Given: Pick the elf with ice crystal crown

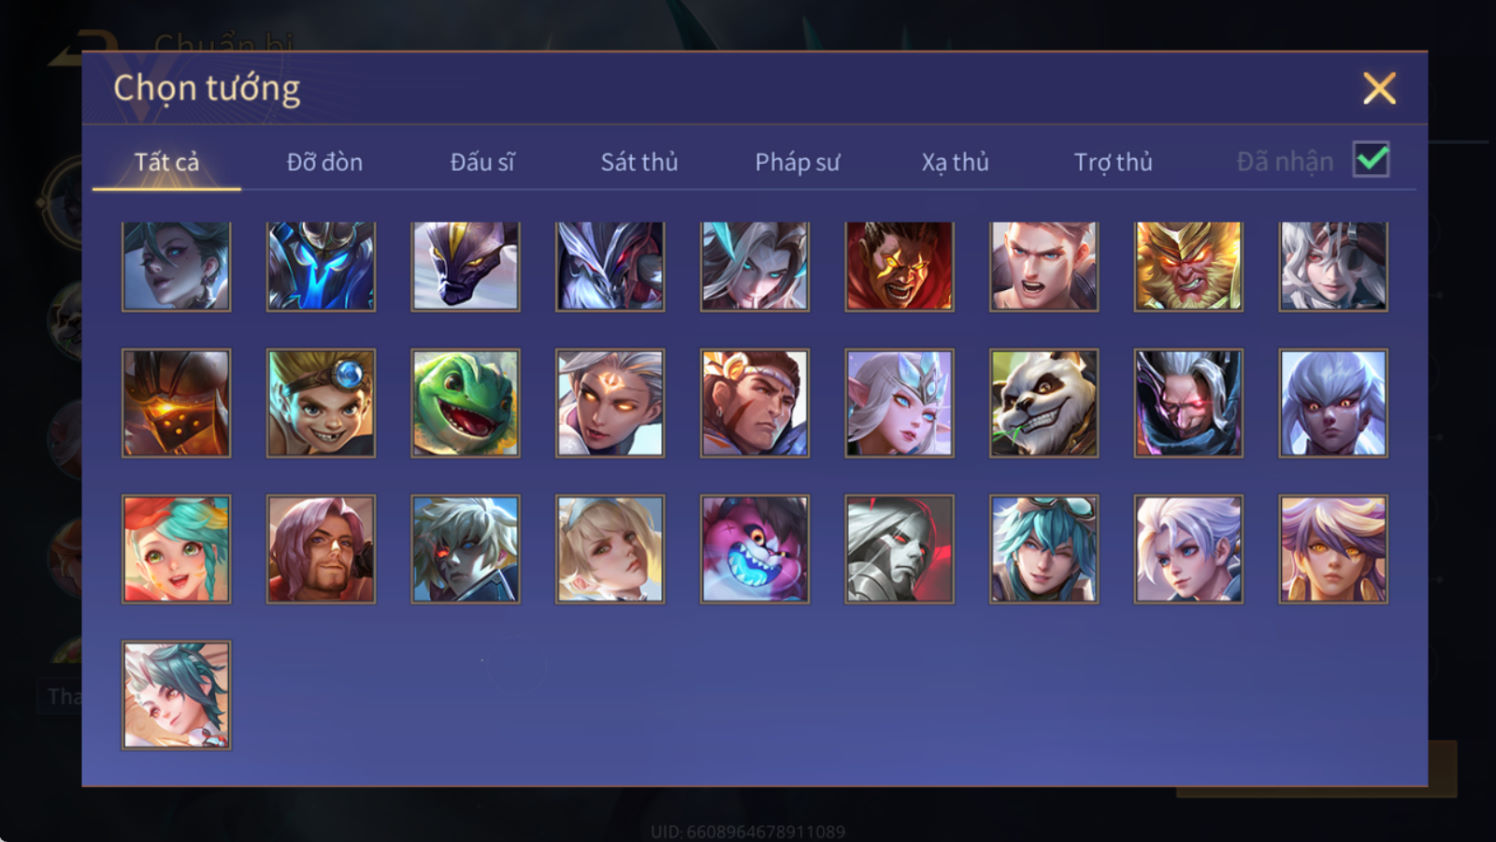Looking at the screenshot, I should pyautogui.click(x=900, y=403).
